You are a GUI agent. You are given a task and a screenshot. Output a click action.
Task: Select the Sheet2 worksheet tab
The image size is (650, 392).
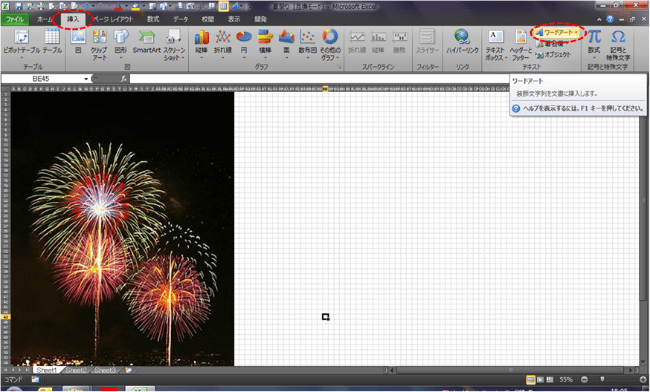point(76,370)
